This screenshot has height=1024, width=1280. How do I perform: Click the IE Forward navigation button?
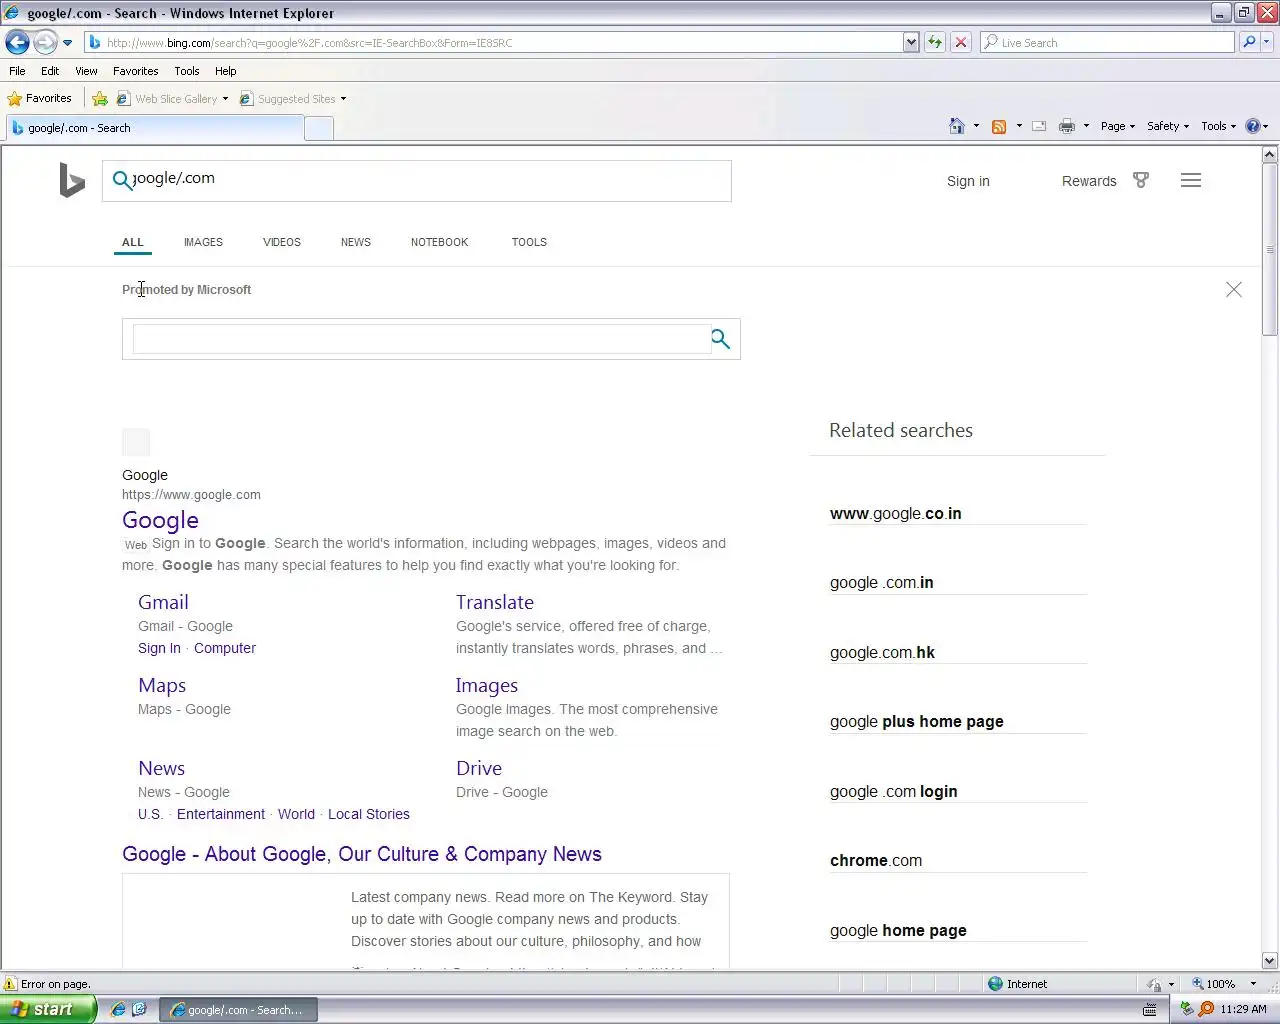coord(45,42)
